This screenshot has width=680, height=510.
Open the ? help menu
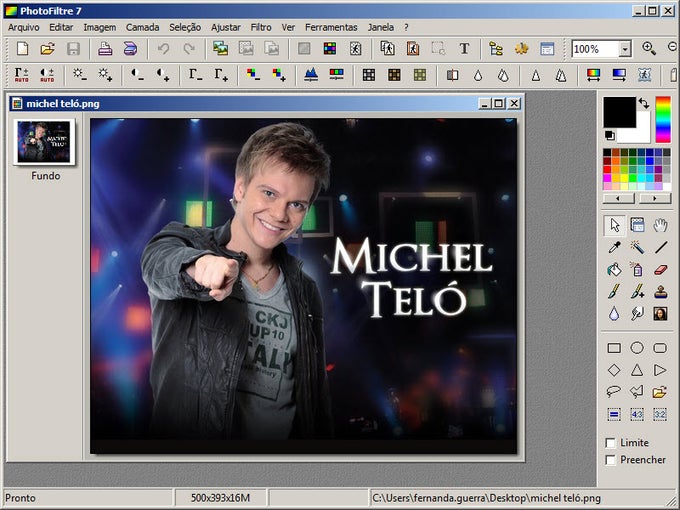pyautogui.click(x=406, y=27)
